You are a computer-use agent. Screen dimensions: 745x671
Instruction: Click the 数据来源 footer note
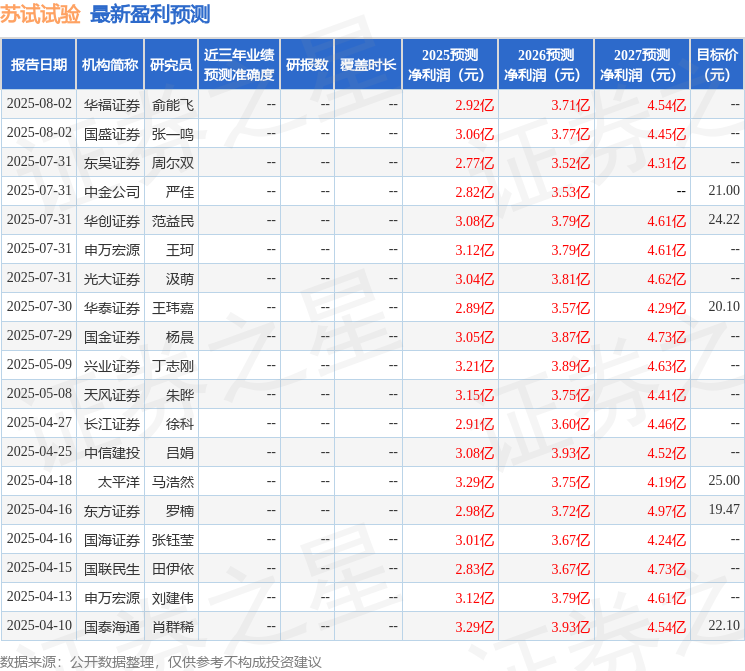click(161, 662)
